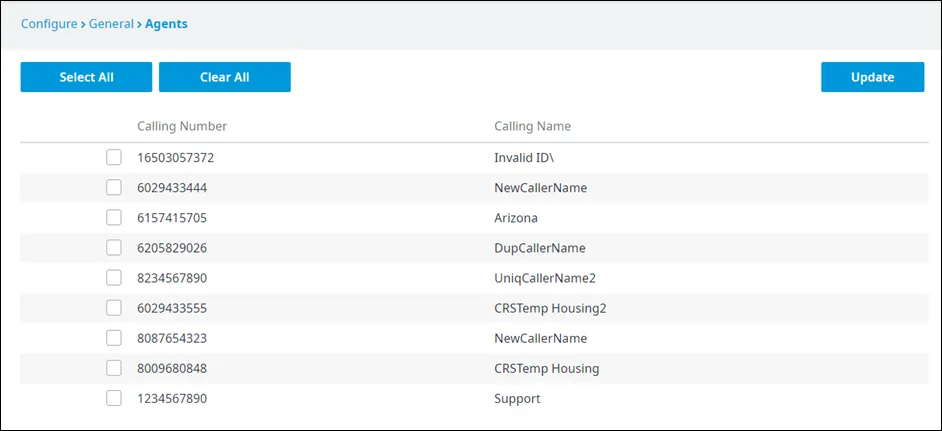This screenshot has width=942, height=431.
Task: Click NewCallerName in the 6029433444 row
Action: 540,188
